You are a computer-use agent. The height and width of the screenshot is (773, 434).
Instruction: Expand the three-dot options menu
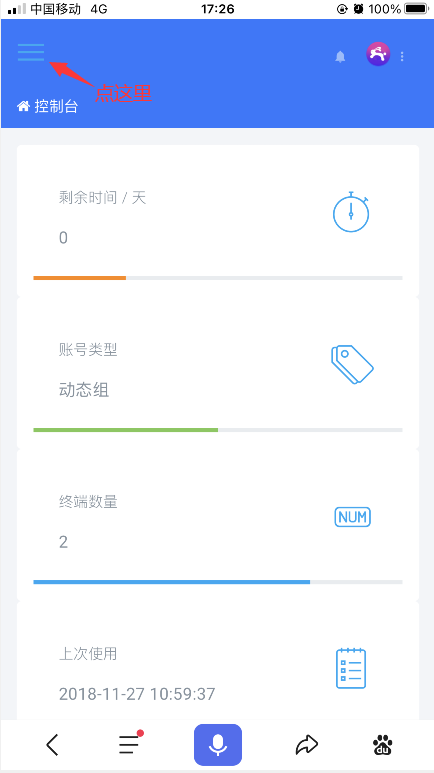pyautogui.click(x=402, y=56)
